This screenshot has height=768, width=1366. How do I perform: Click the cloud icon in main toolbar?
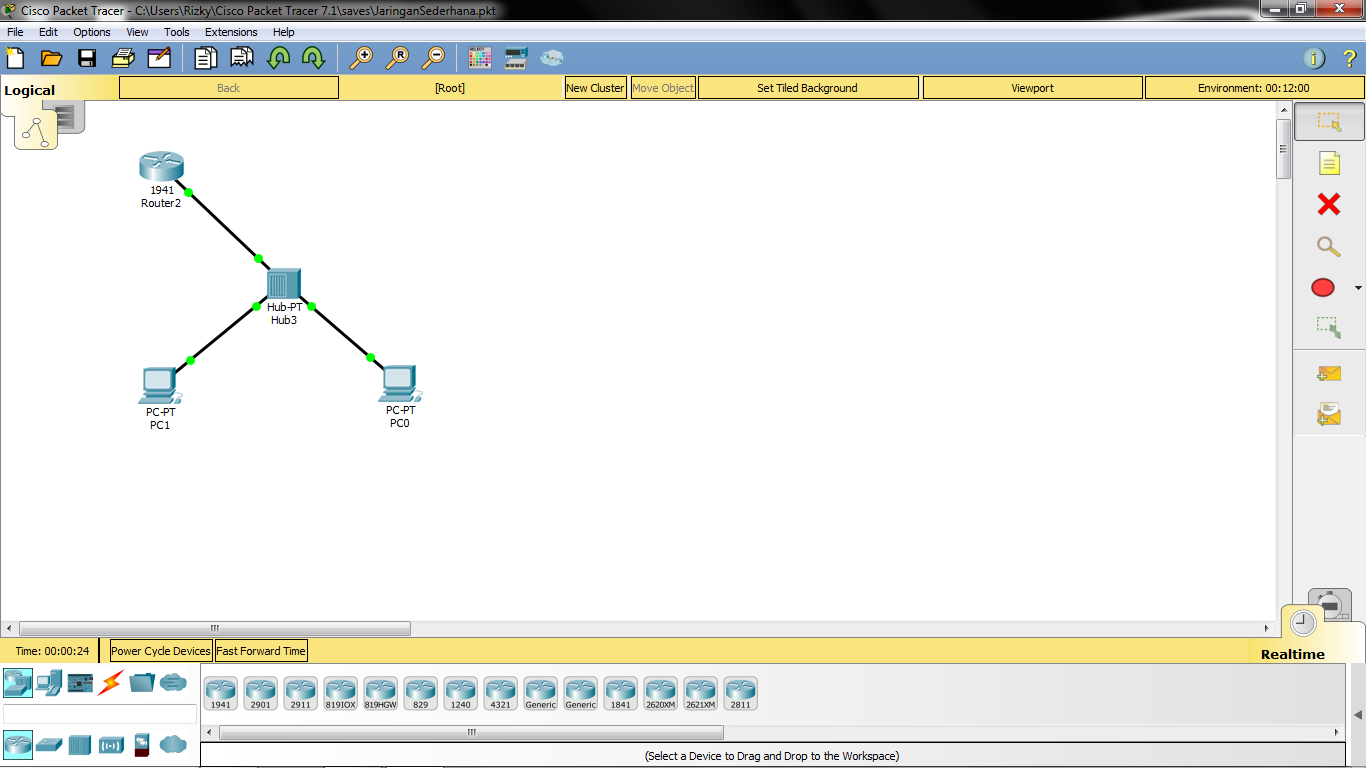552,58
